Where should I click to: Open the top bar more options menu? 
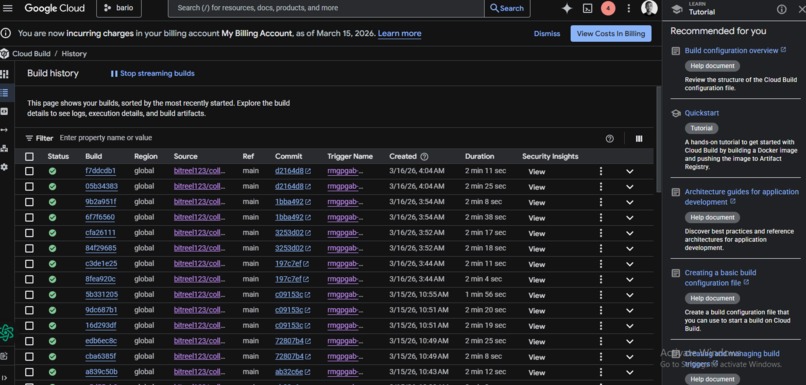(629, 8)
